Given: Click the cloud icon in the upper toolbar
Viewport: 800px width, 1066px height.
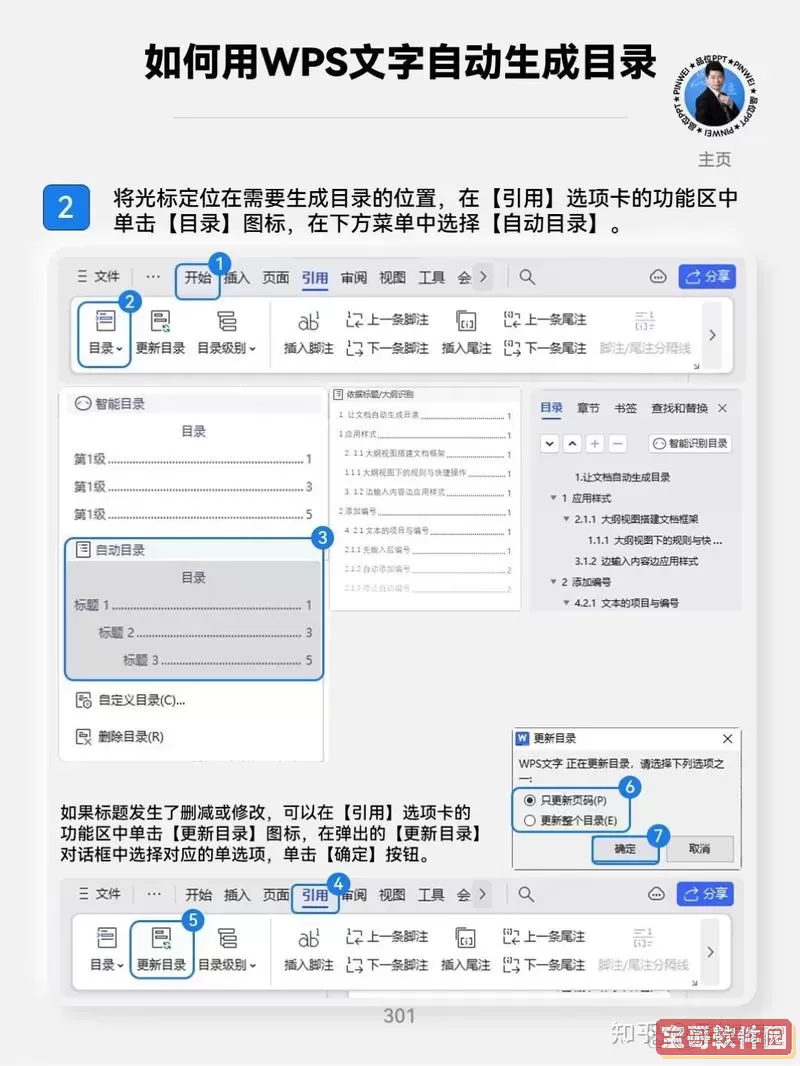Looking at the screenshot, I should 657,277.
